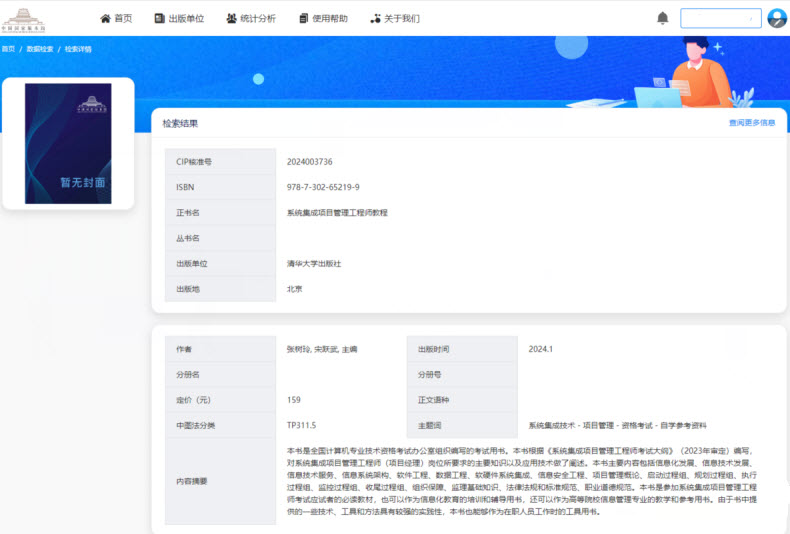Click the author value 张树玲, 宋跃武 主编
Screen dimensions: 790x534
(x=322, y=349)
